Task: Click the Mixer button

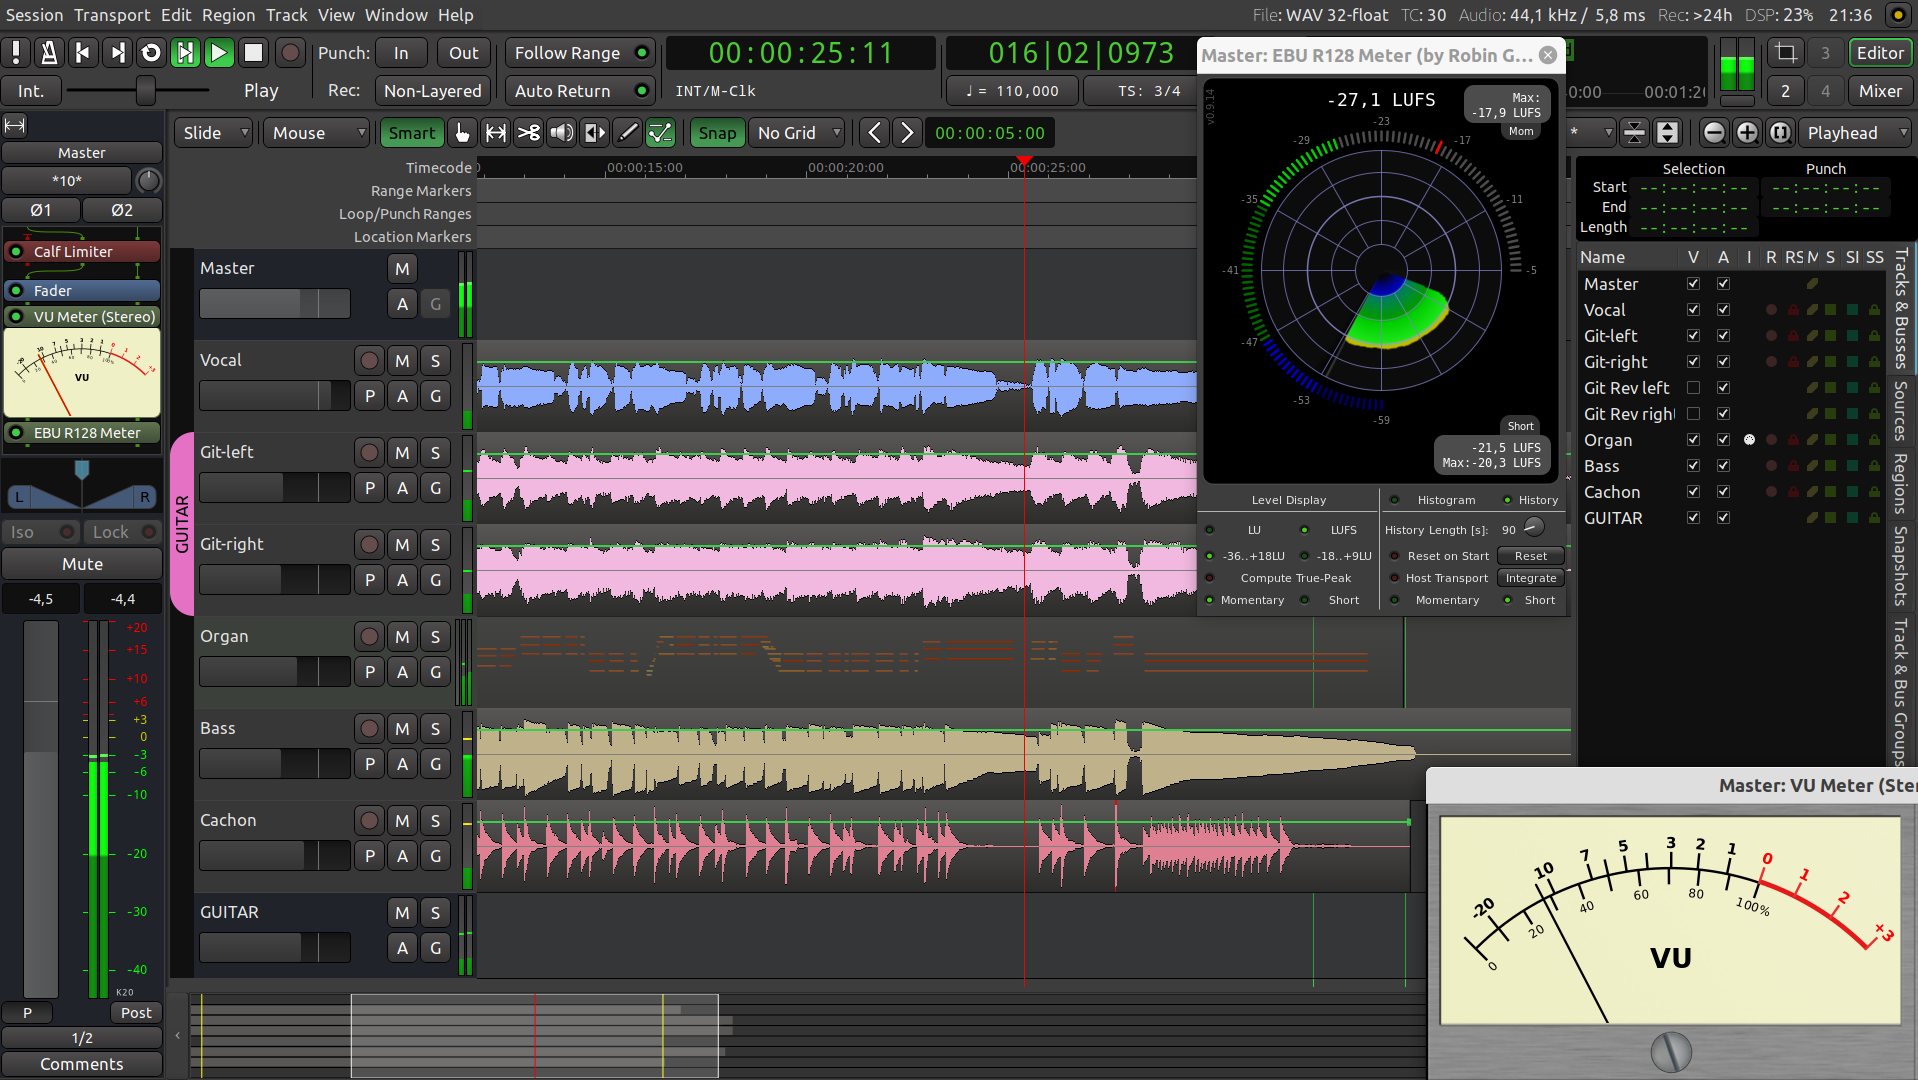Action: 1880,91
